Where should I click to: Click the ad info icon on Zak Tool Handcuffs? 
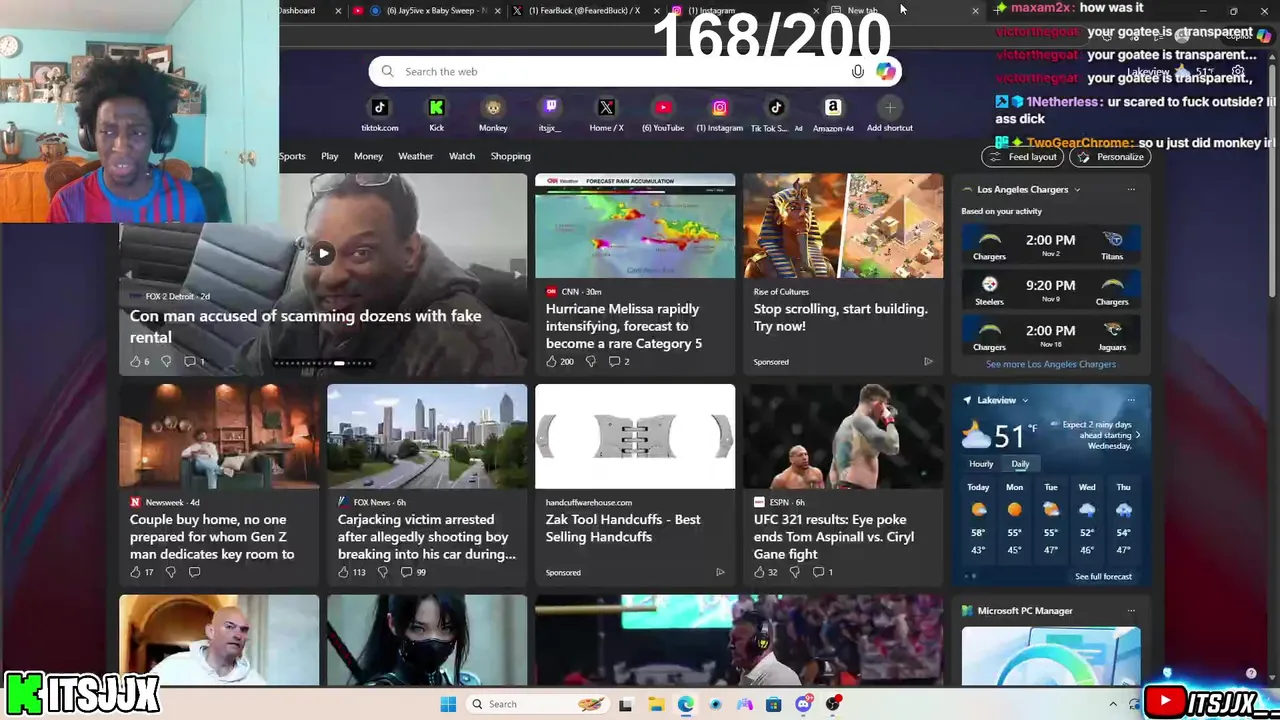pos(720,572)
